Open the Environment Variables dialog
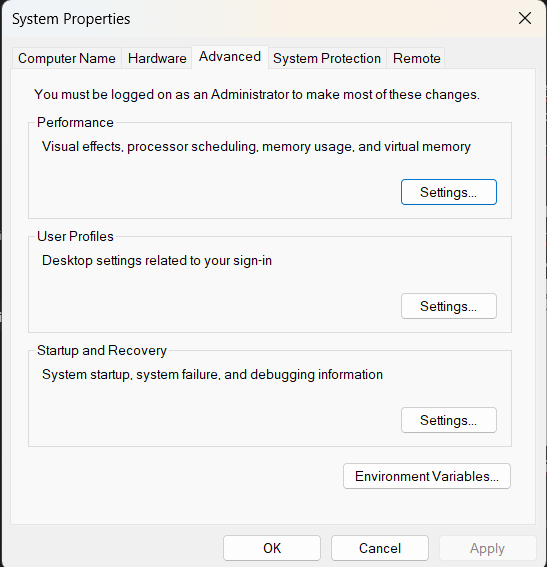547x567 pixels. click(427, 476)
